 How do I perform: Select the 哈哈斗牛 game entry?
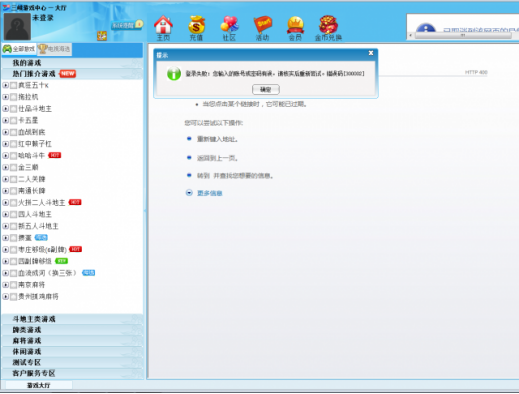coord(31,155)
